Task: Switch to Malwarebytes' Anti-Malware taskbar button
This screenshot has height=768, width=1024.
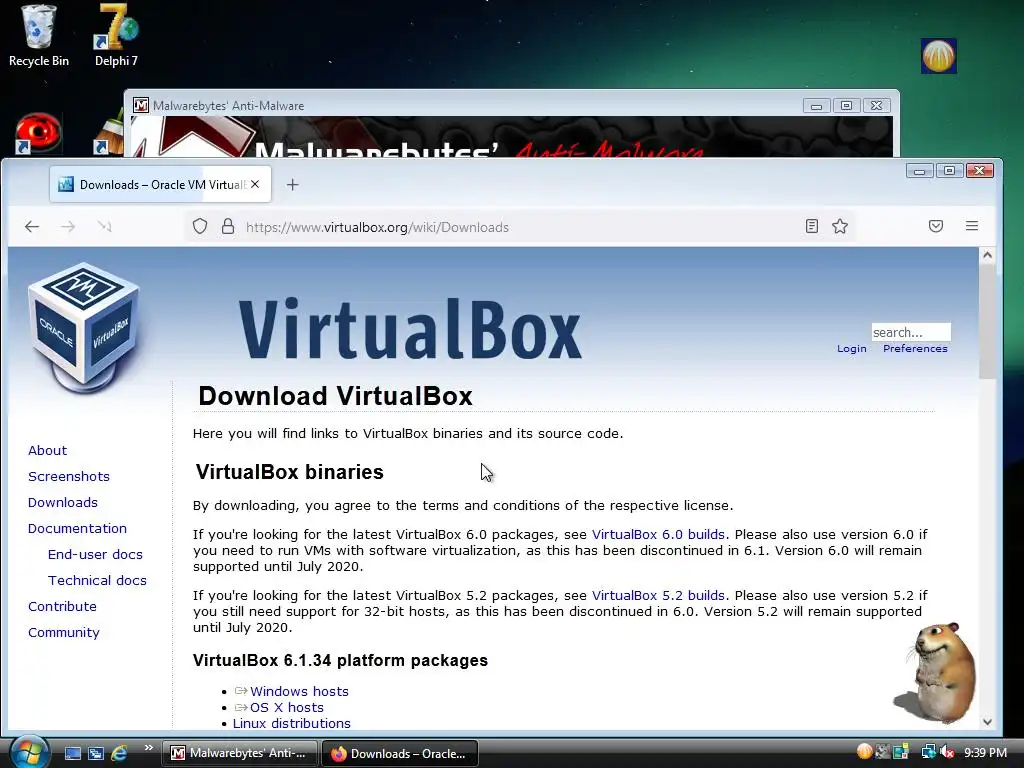Action: pos(240,753)
